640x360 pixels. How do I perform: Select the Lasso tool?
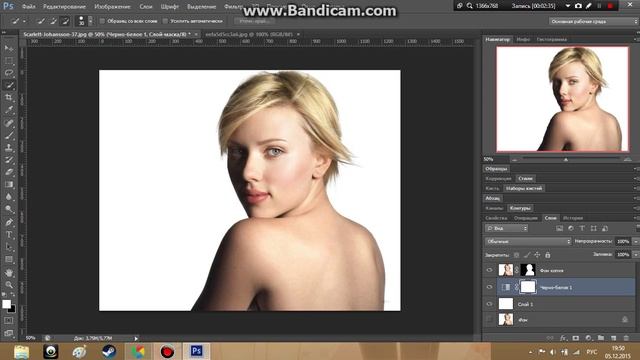(x=9, y=73)
